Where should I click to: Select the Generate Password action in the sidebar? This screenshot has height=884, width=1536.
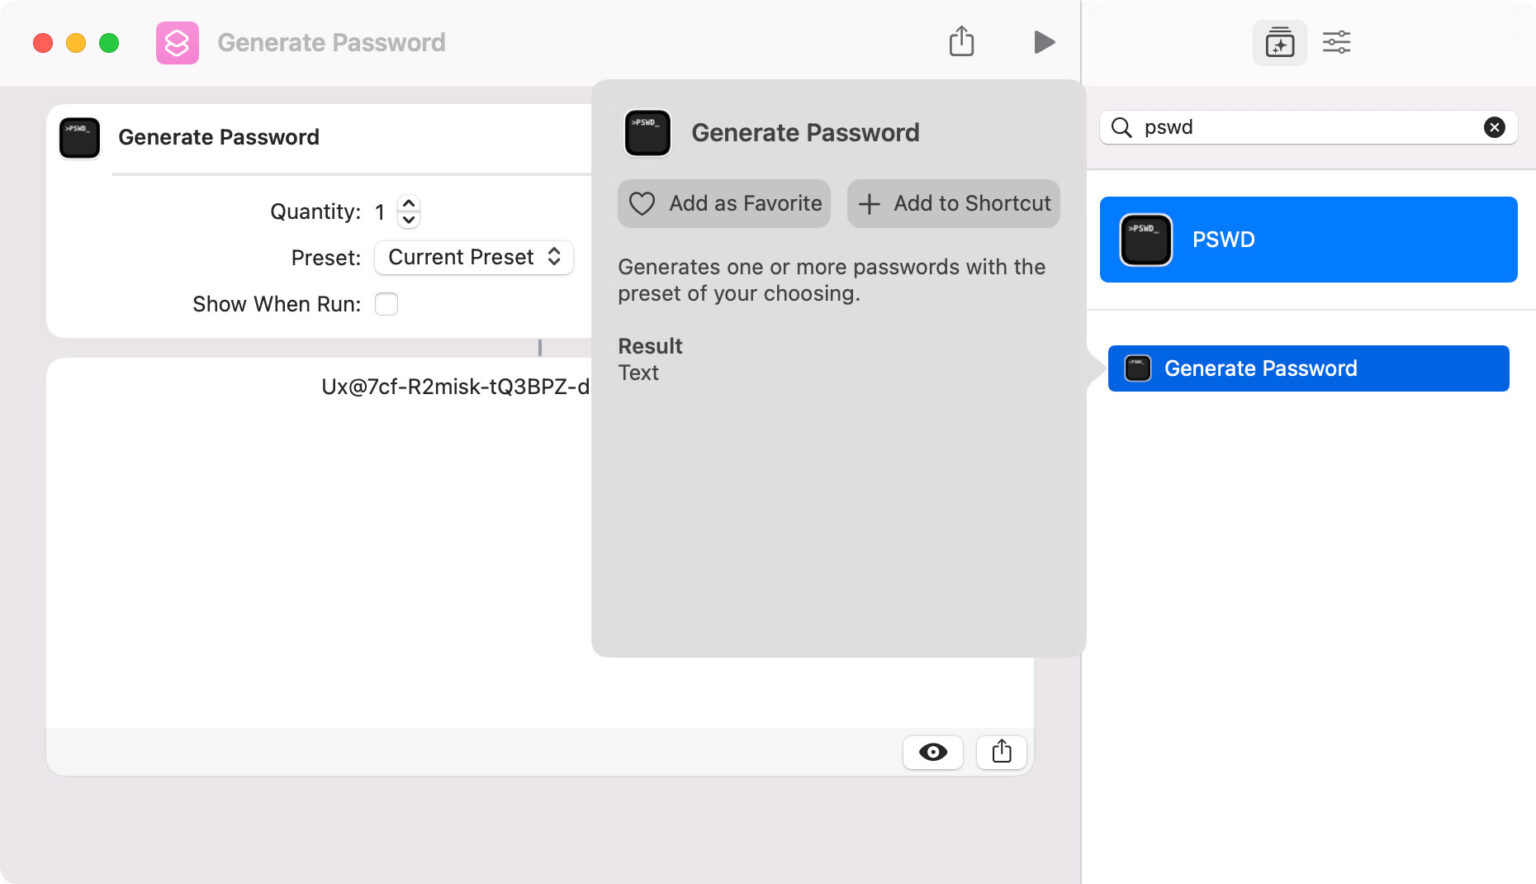pos(1308,368)
